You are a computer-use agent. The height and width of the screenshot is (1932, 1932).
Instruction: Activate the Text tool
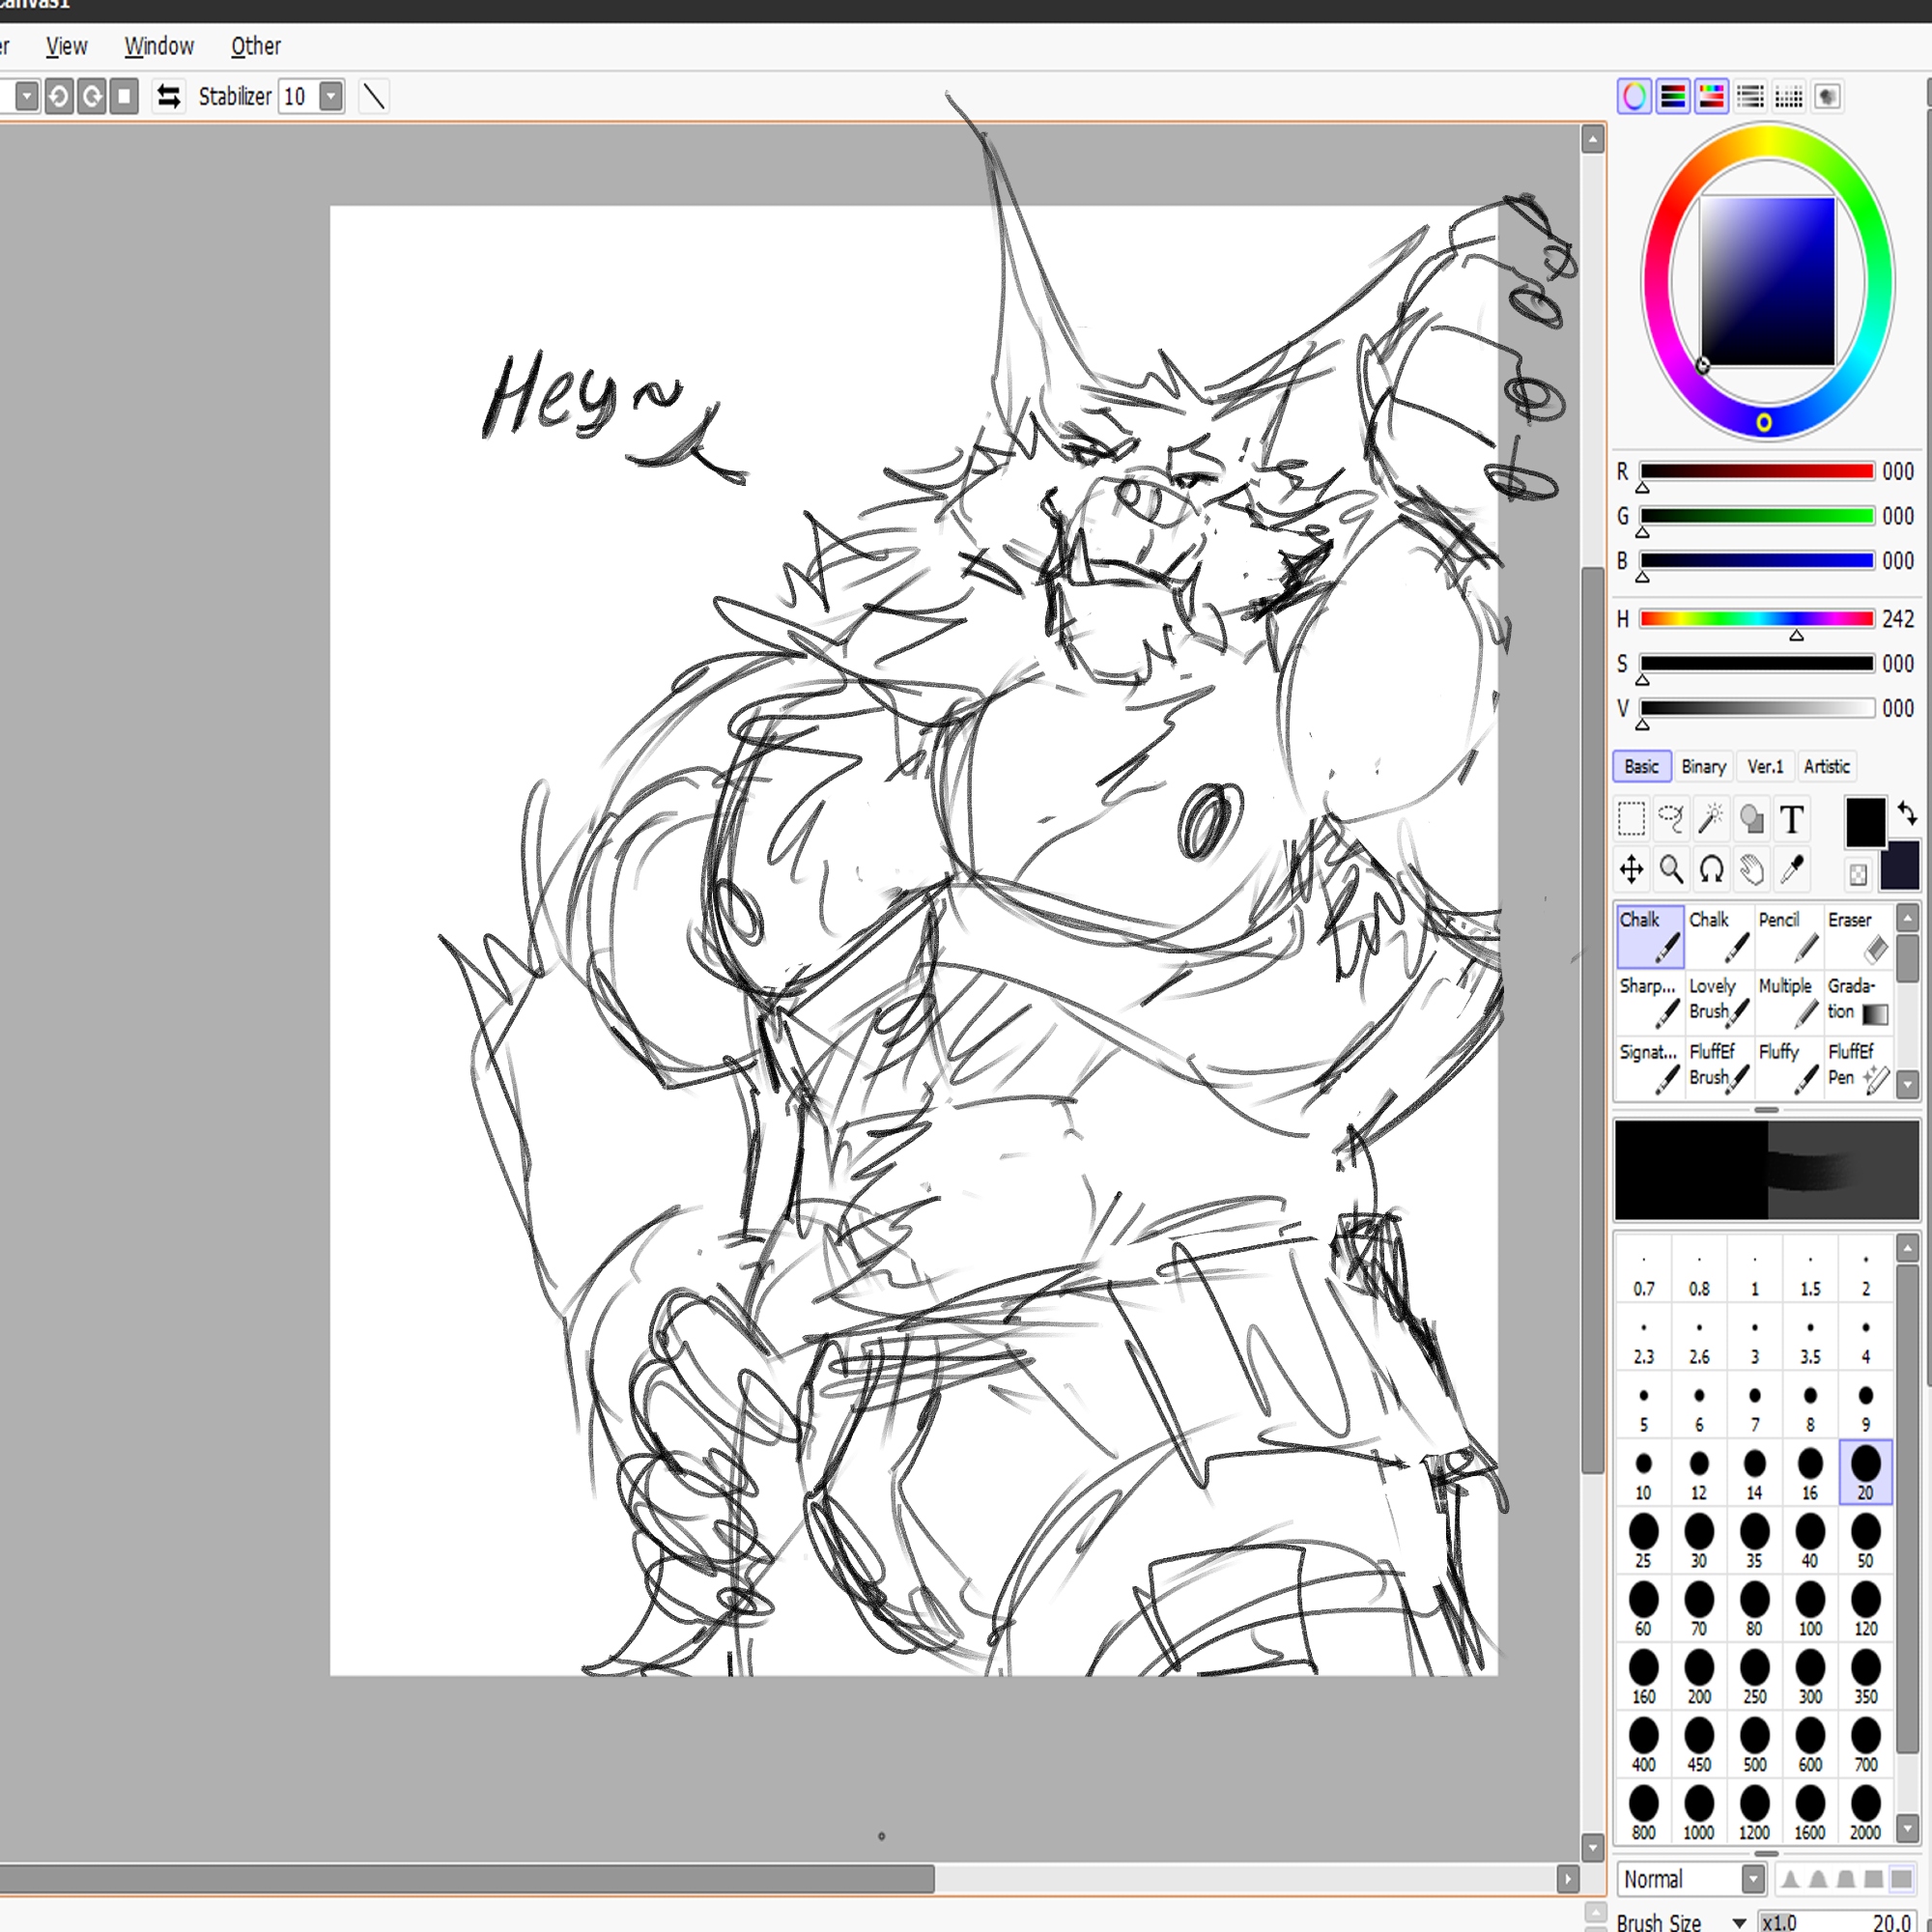pos(1791,819)
